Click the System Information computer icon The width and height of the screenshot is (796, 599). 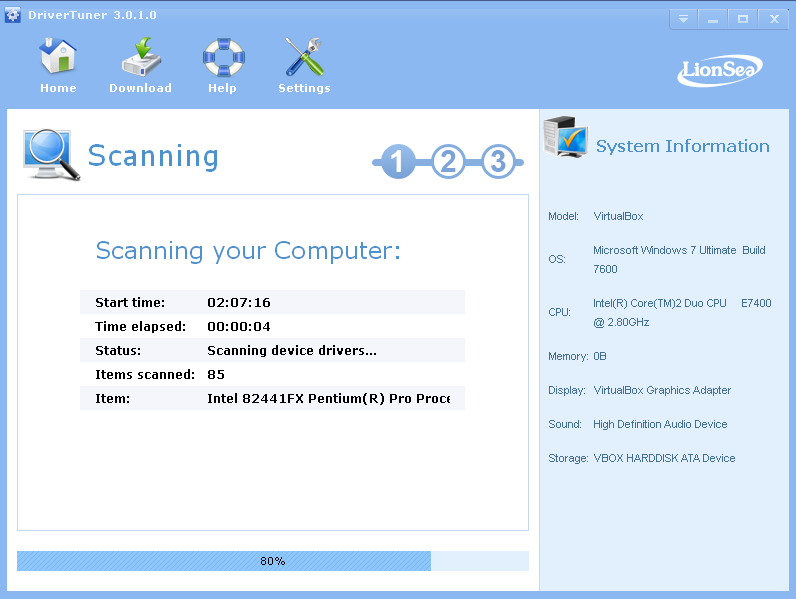pyautogui.click(x=566, y=137)
